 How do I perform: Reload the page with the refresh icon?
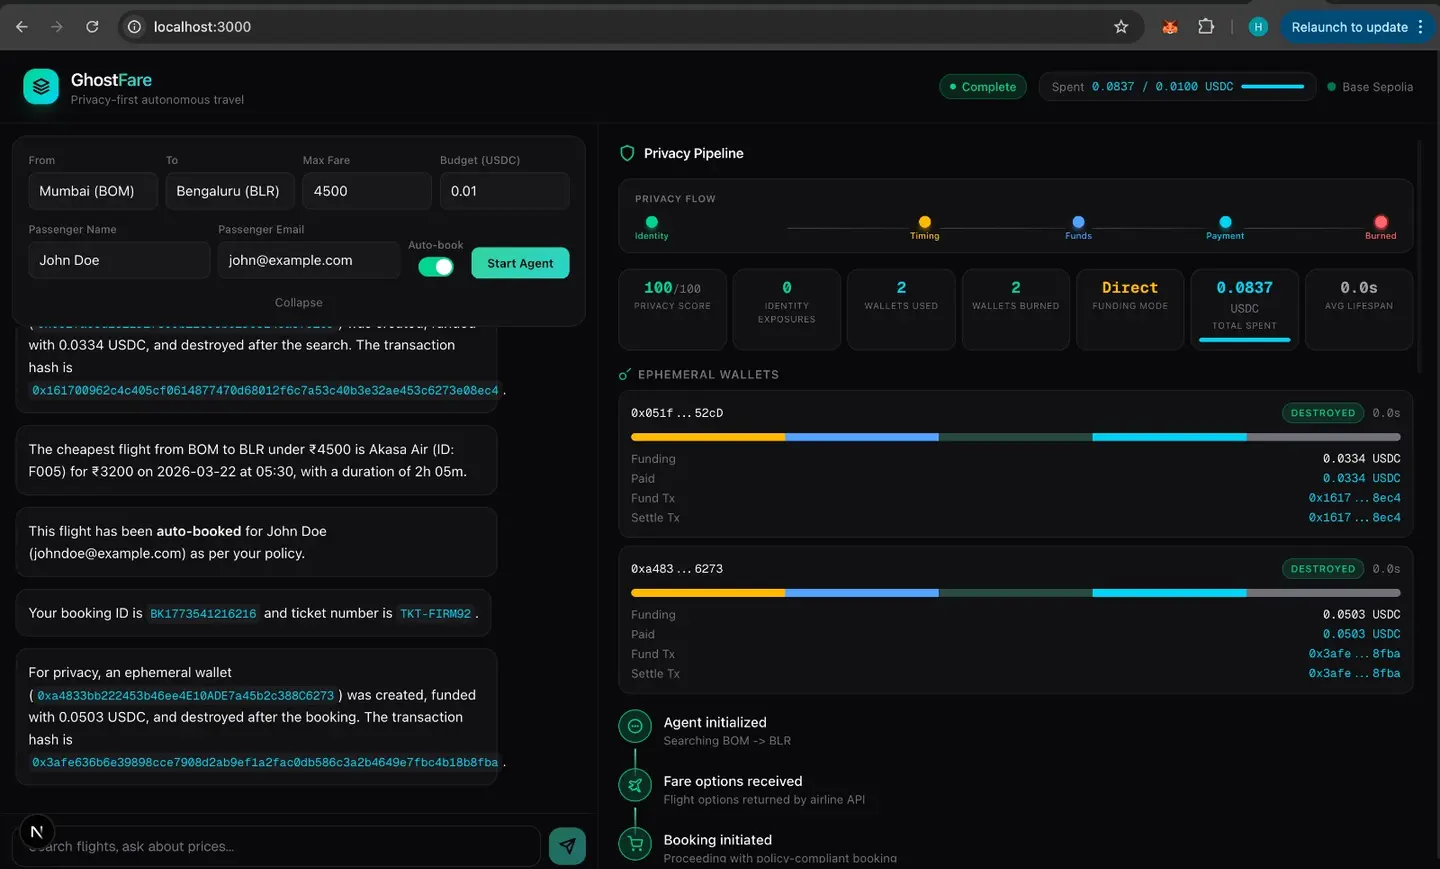92,27
